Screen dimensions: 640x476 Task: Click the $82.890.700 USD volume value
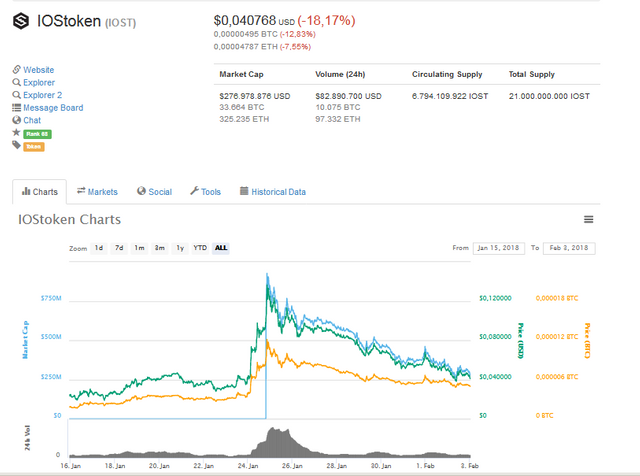click(x=348, y=96)
